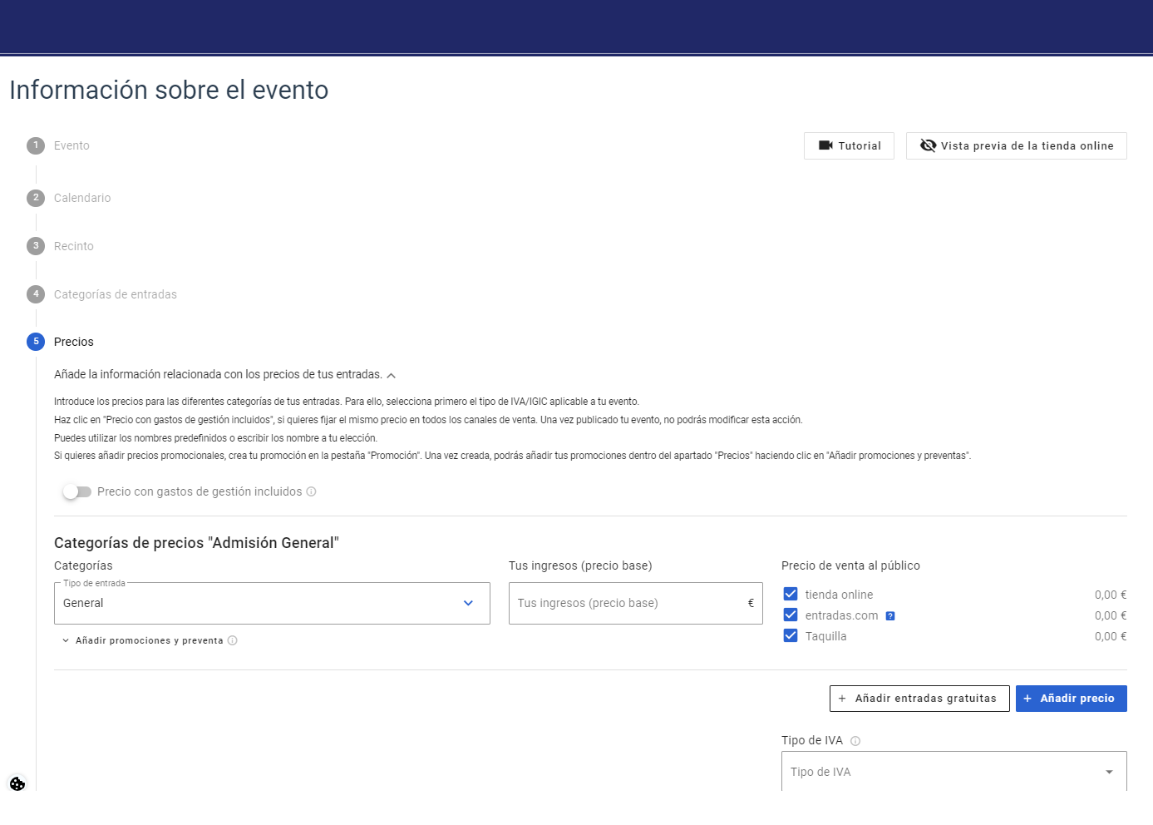Uncheck the Taquilla checkbox
The image size is (1153, 825).
[x=791, y=636]
